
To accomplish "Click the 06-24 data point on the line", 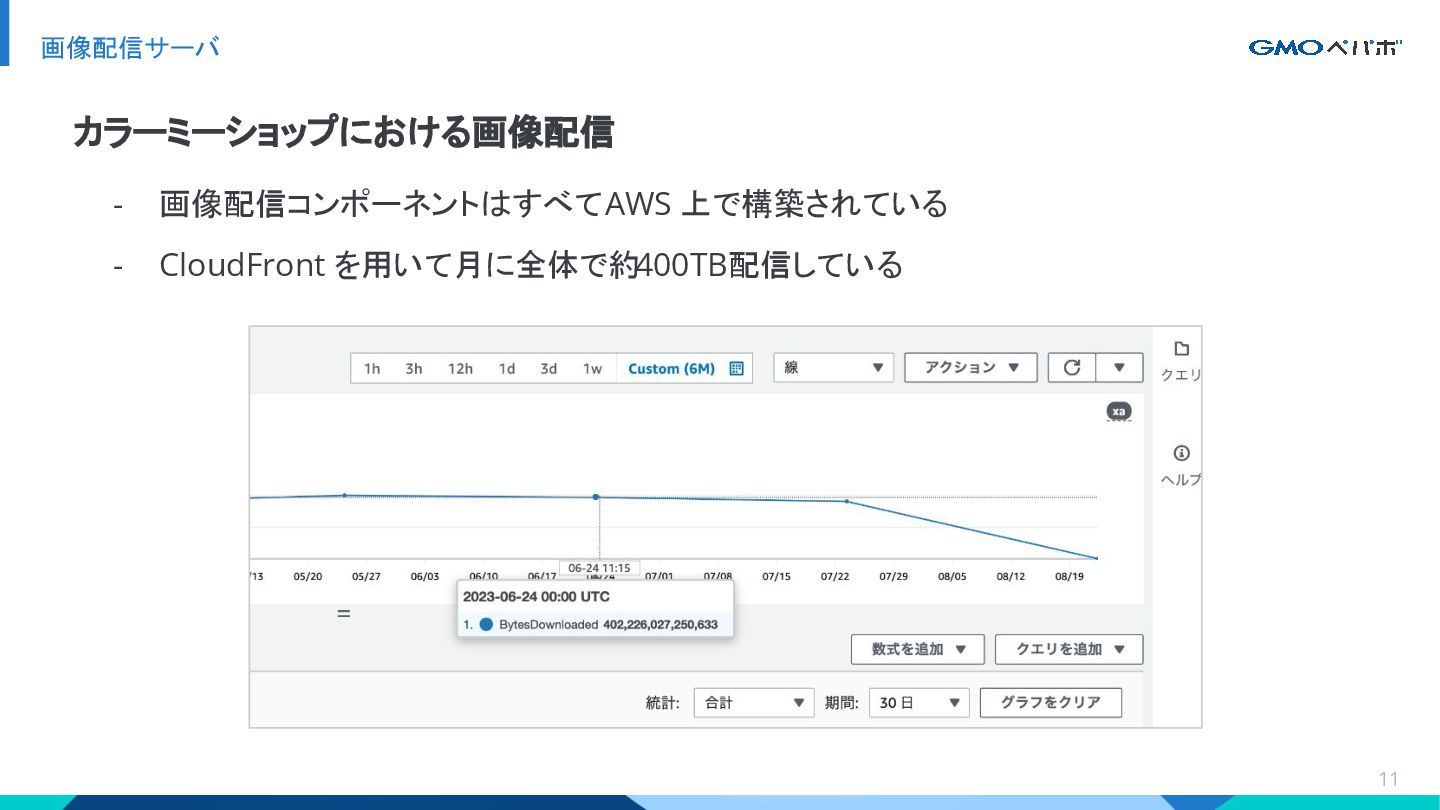I will coord(596,497).
